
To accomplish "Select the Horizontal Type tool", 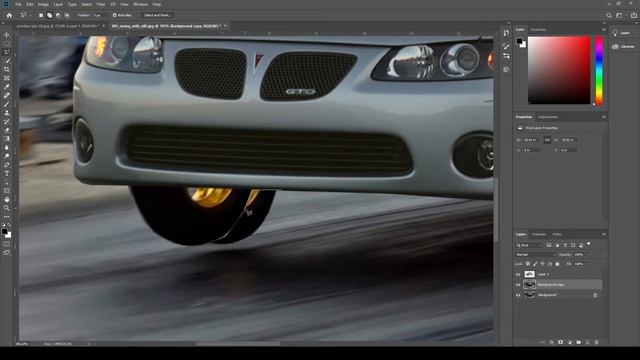I will coord(7,173).
